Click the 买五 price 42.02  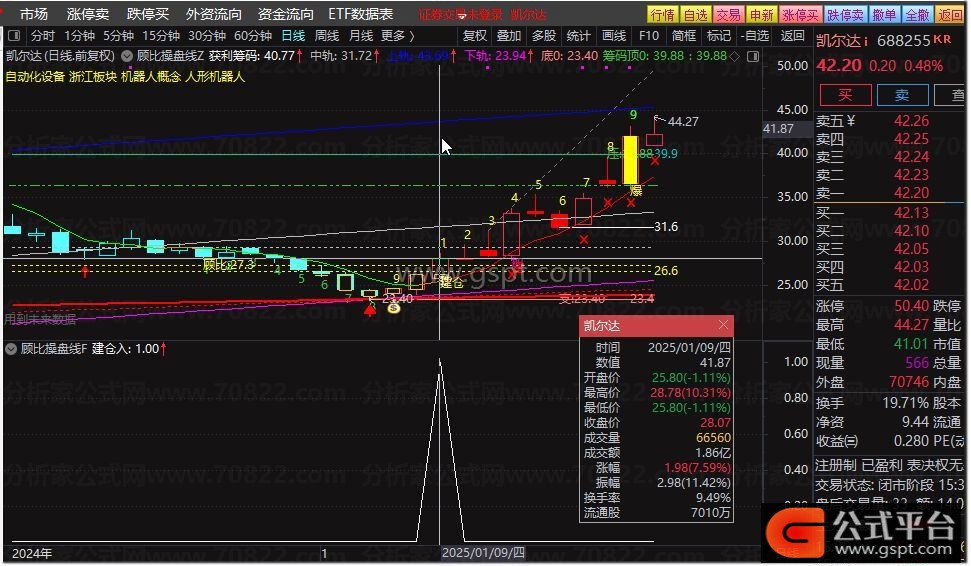pos(911,285)
